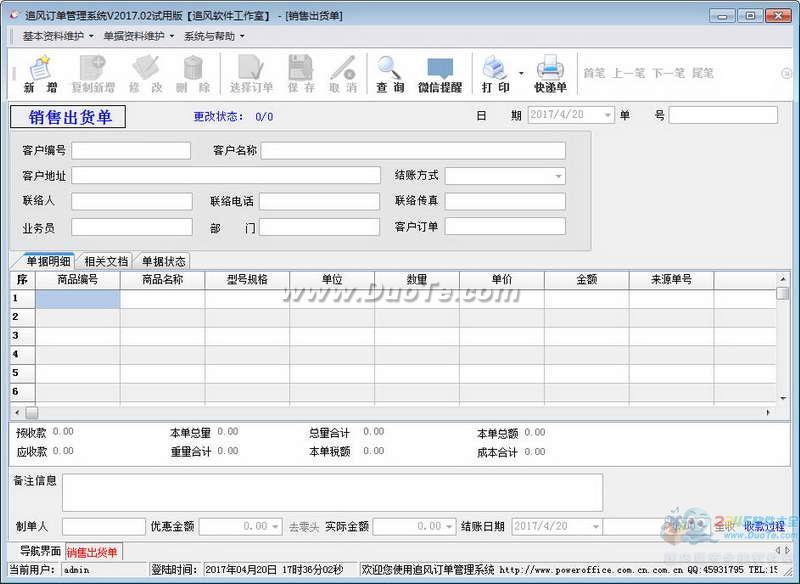Go to 下一笔 (next record)

[x=668, y=73]
